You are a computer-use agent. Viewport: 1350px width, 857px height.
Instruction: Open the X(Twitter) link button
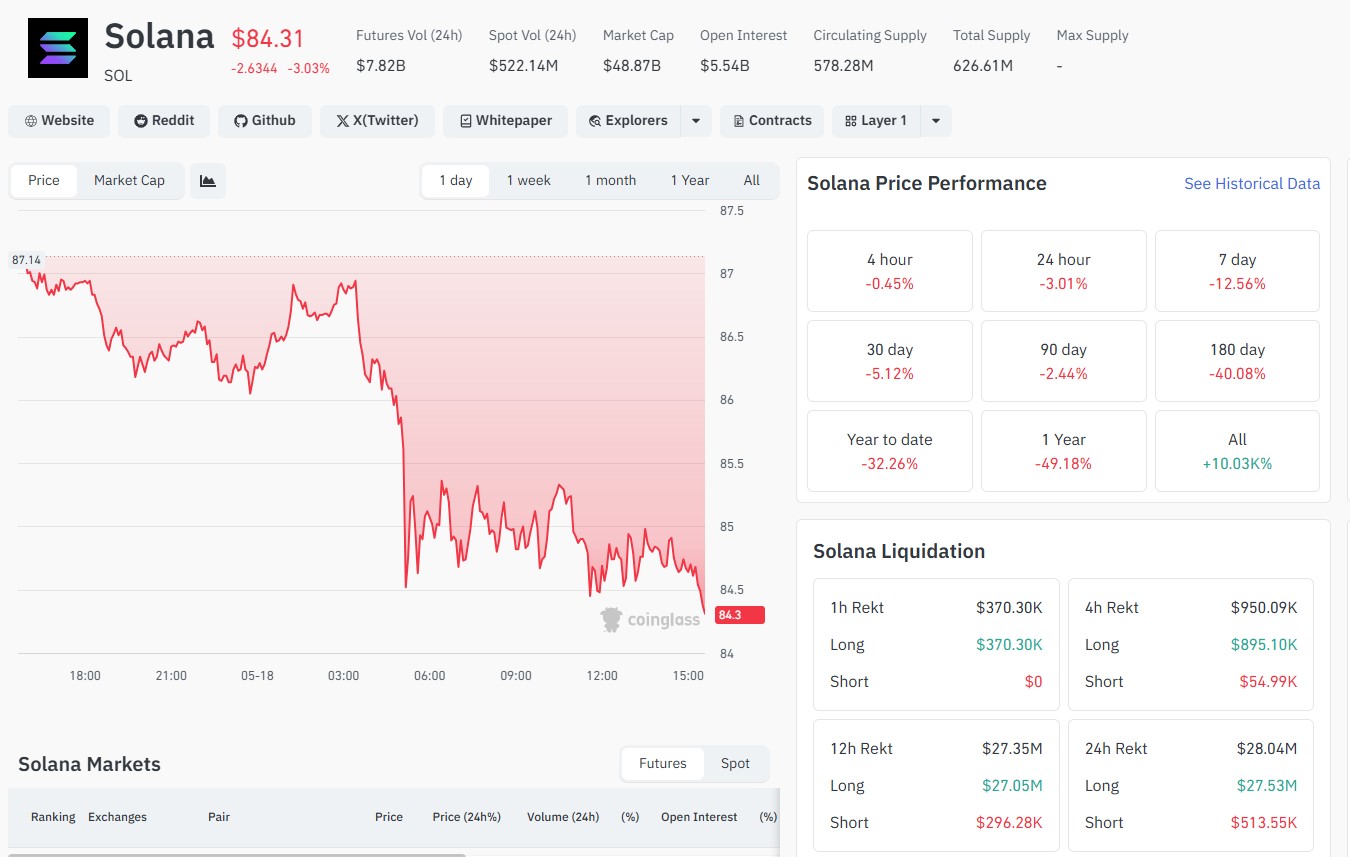(377, 121)
